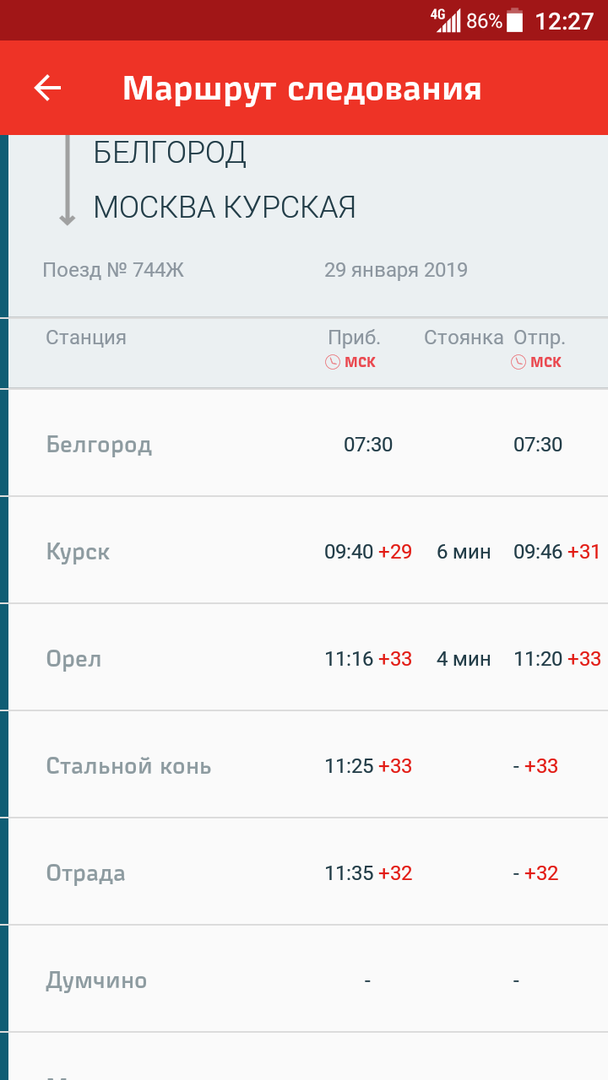
Task: Tap the Станция column header
Action: 86,337
